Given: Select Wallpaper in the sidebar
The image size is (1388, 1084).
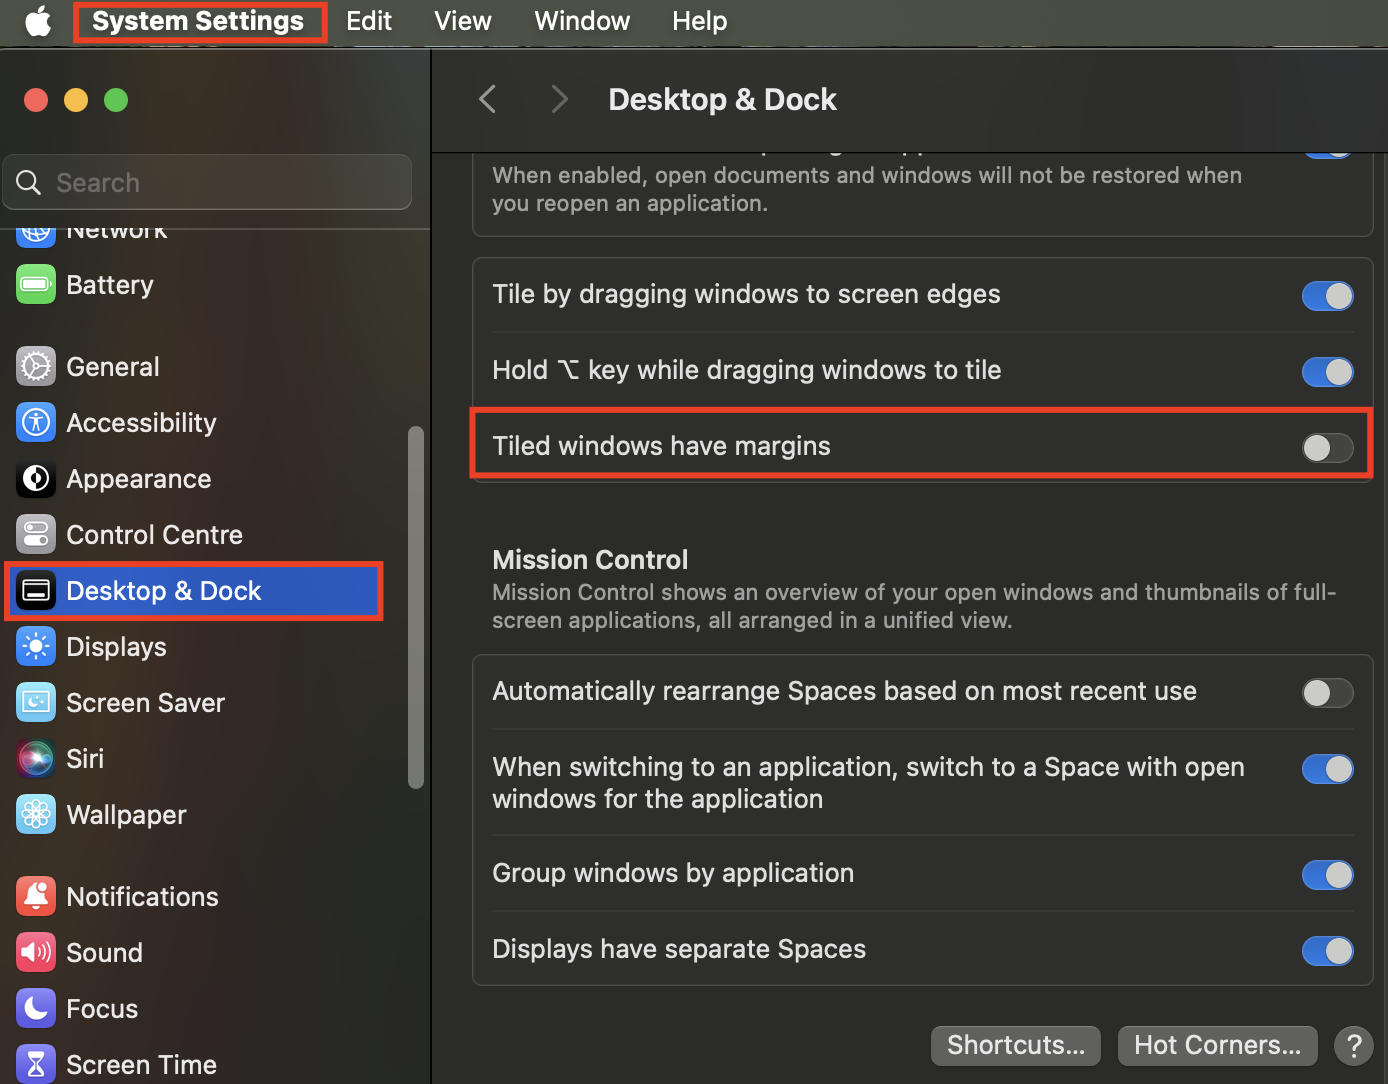Looking at the screenshot, I should pos(194,815).
